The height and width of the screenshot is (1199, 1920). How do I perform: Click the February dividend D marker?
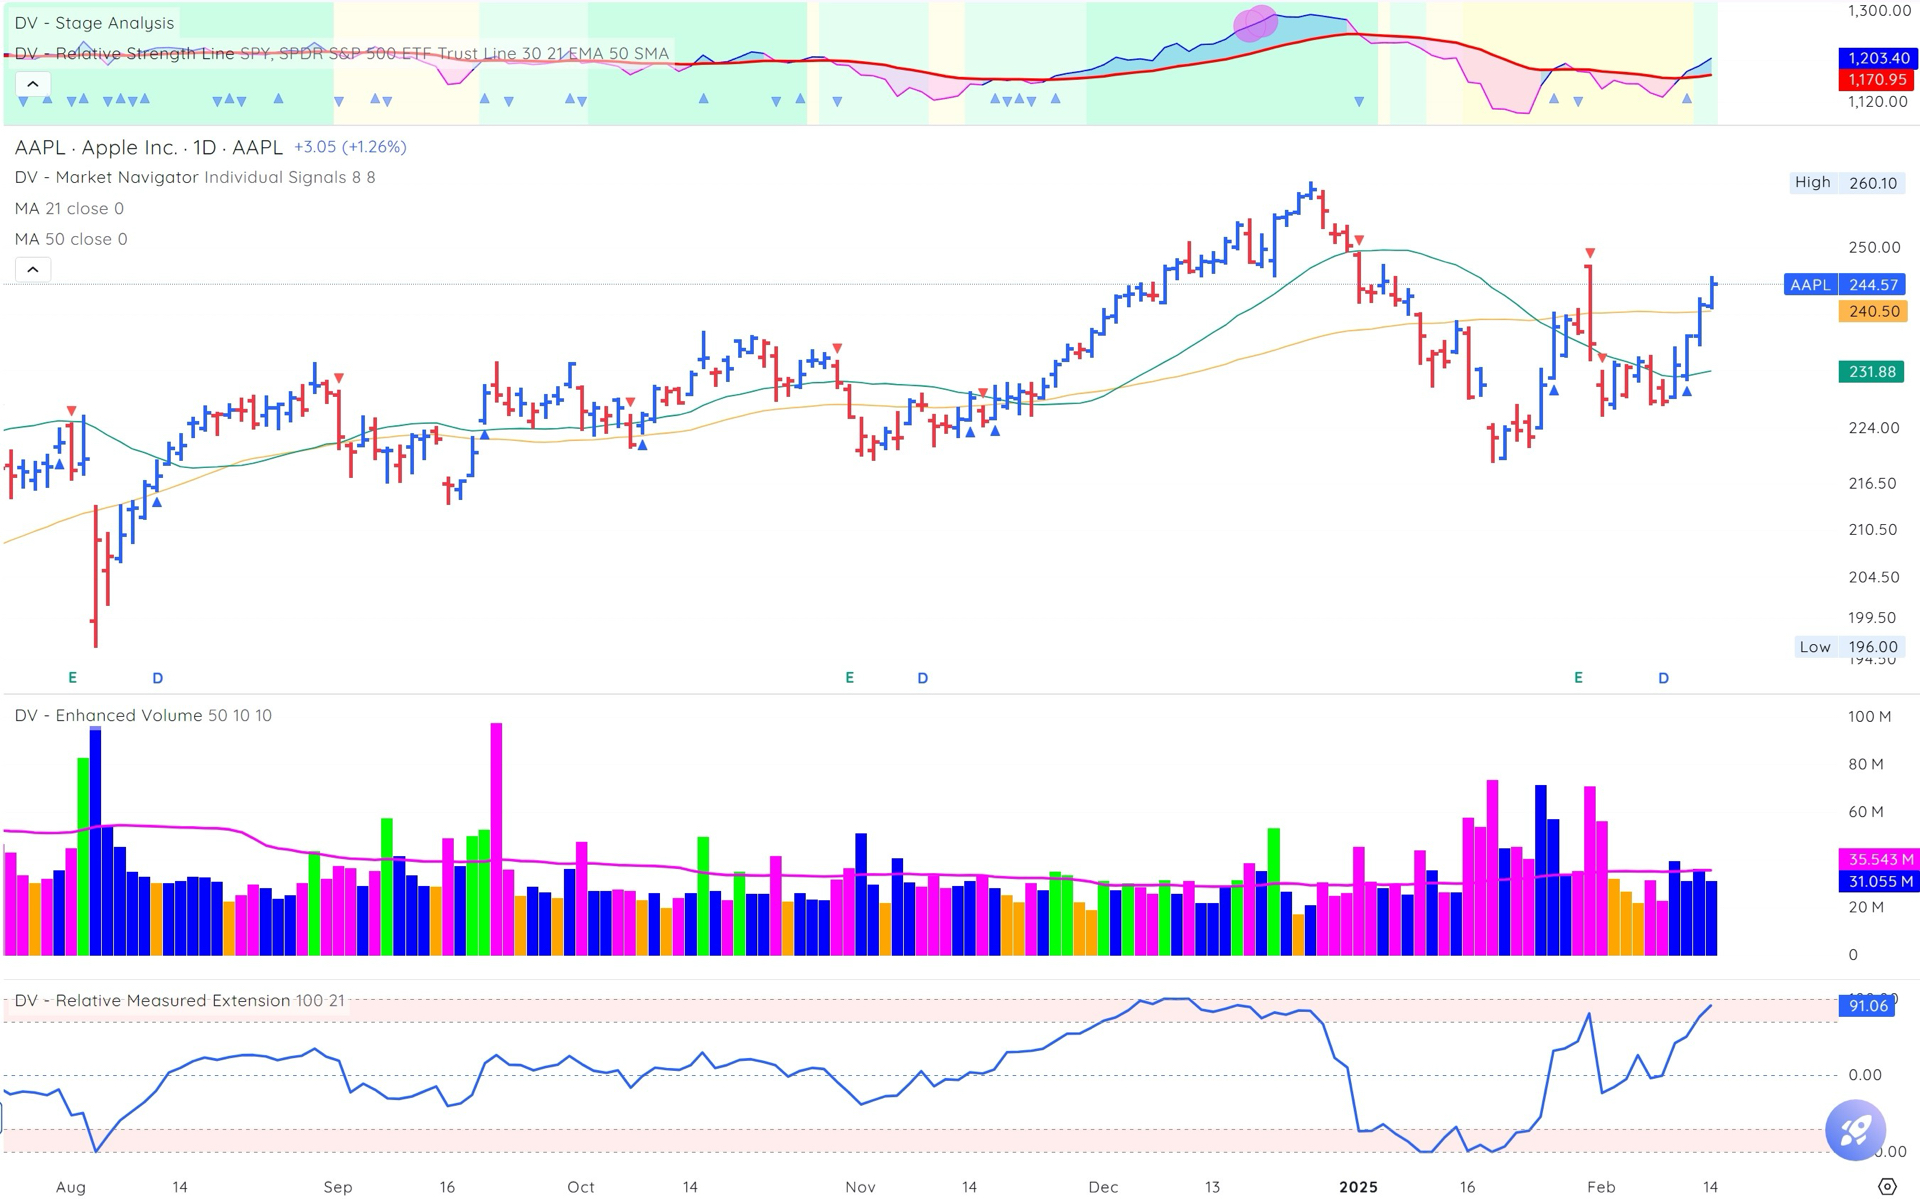[1663, 678]
